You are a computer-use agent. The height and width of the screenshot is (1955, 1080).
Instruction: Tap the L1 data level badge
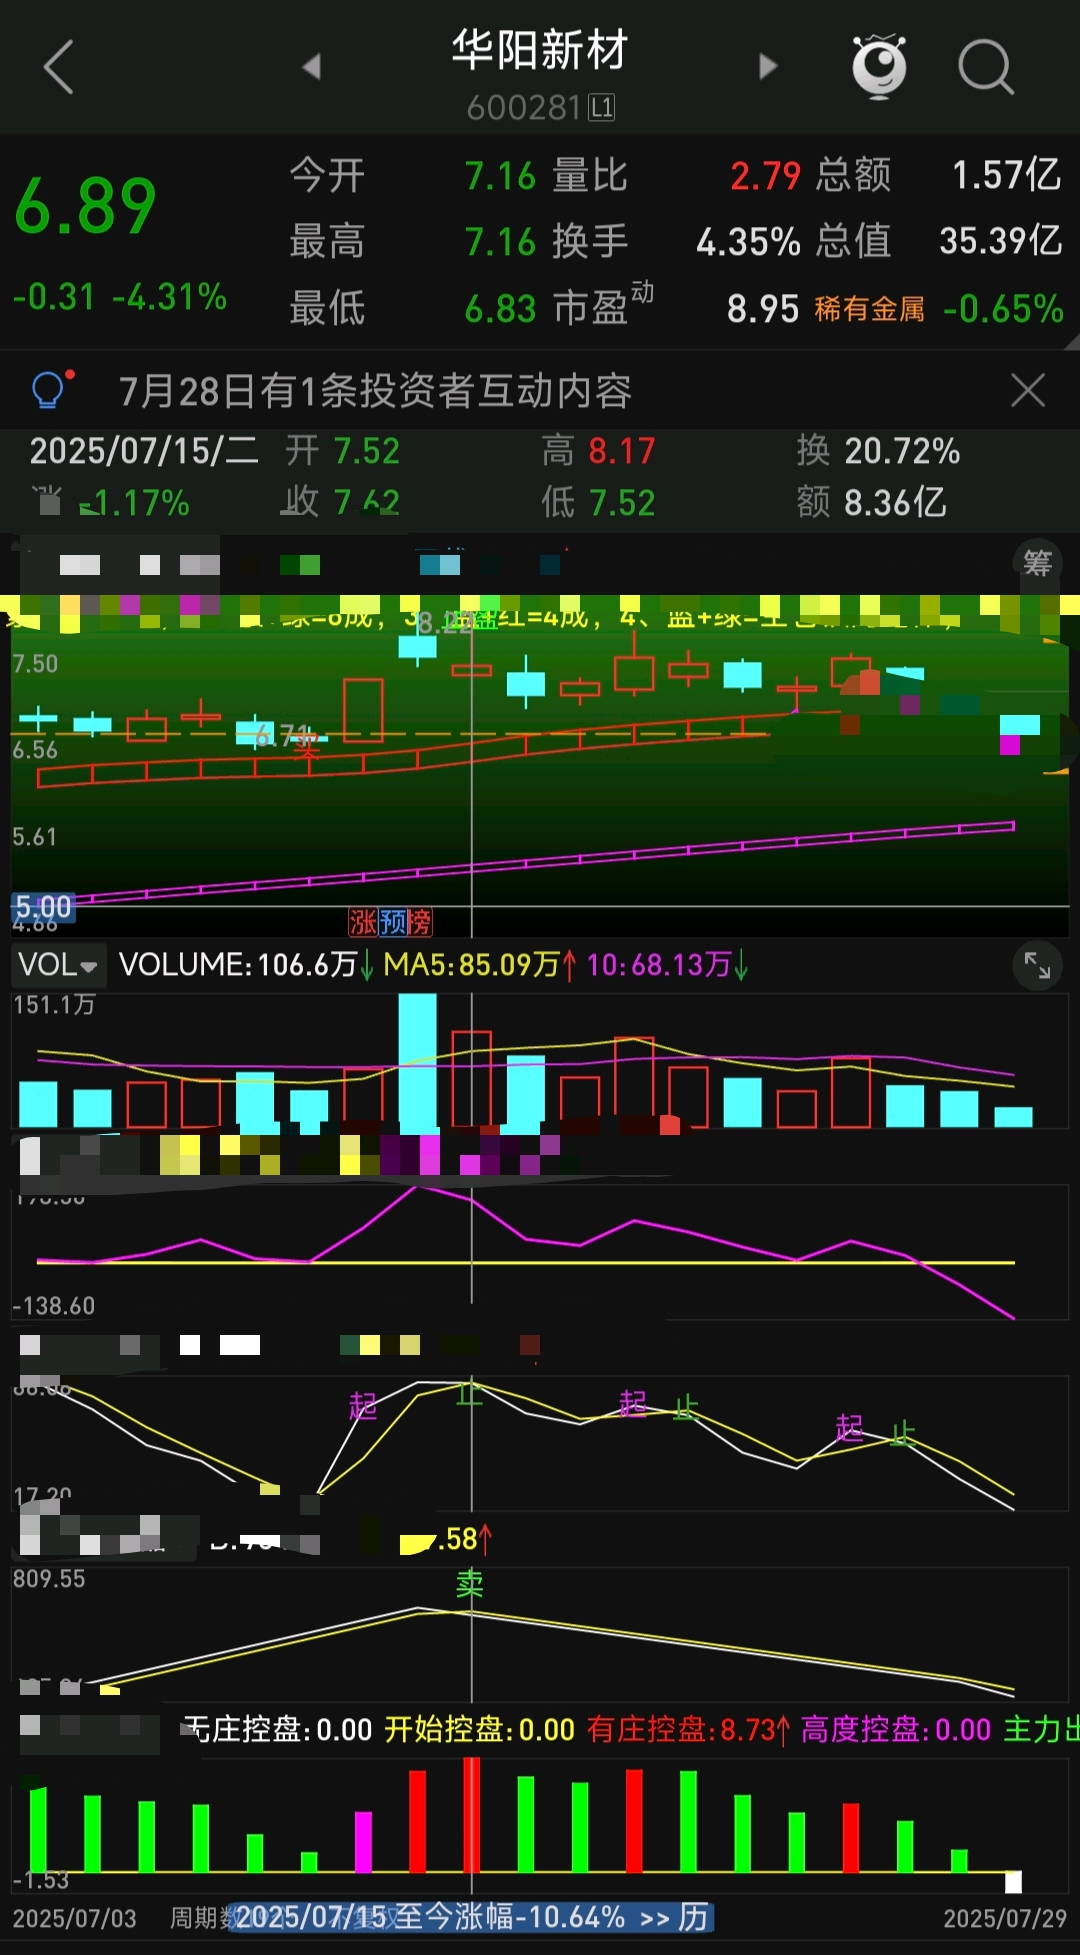(602, 107)
